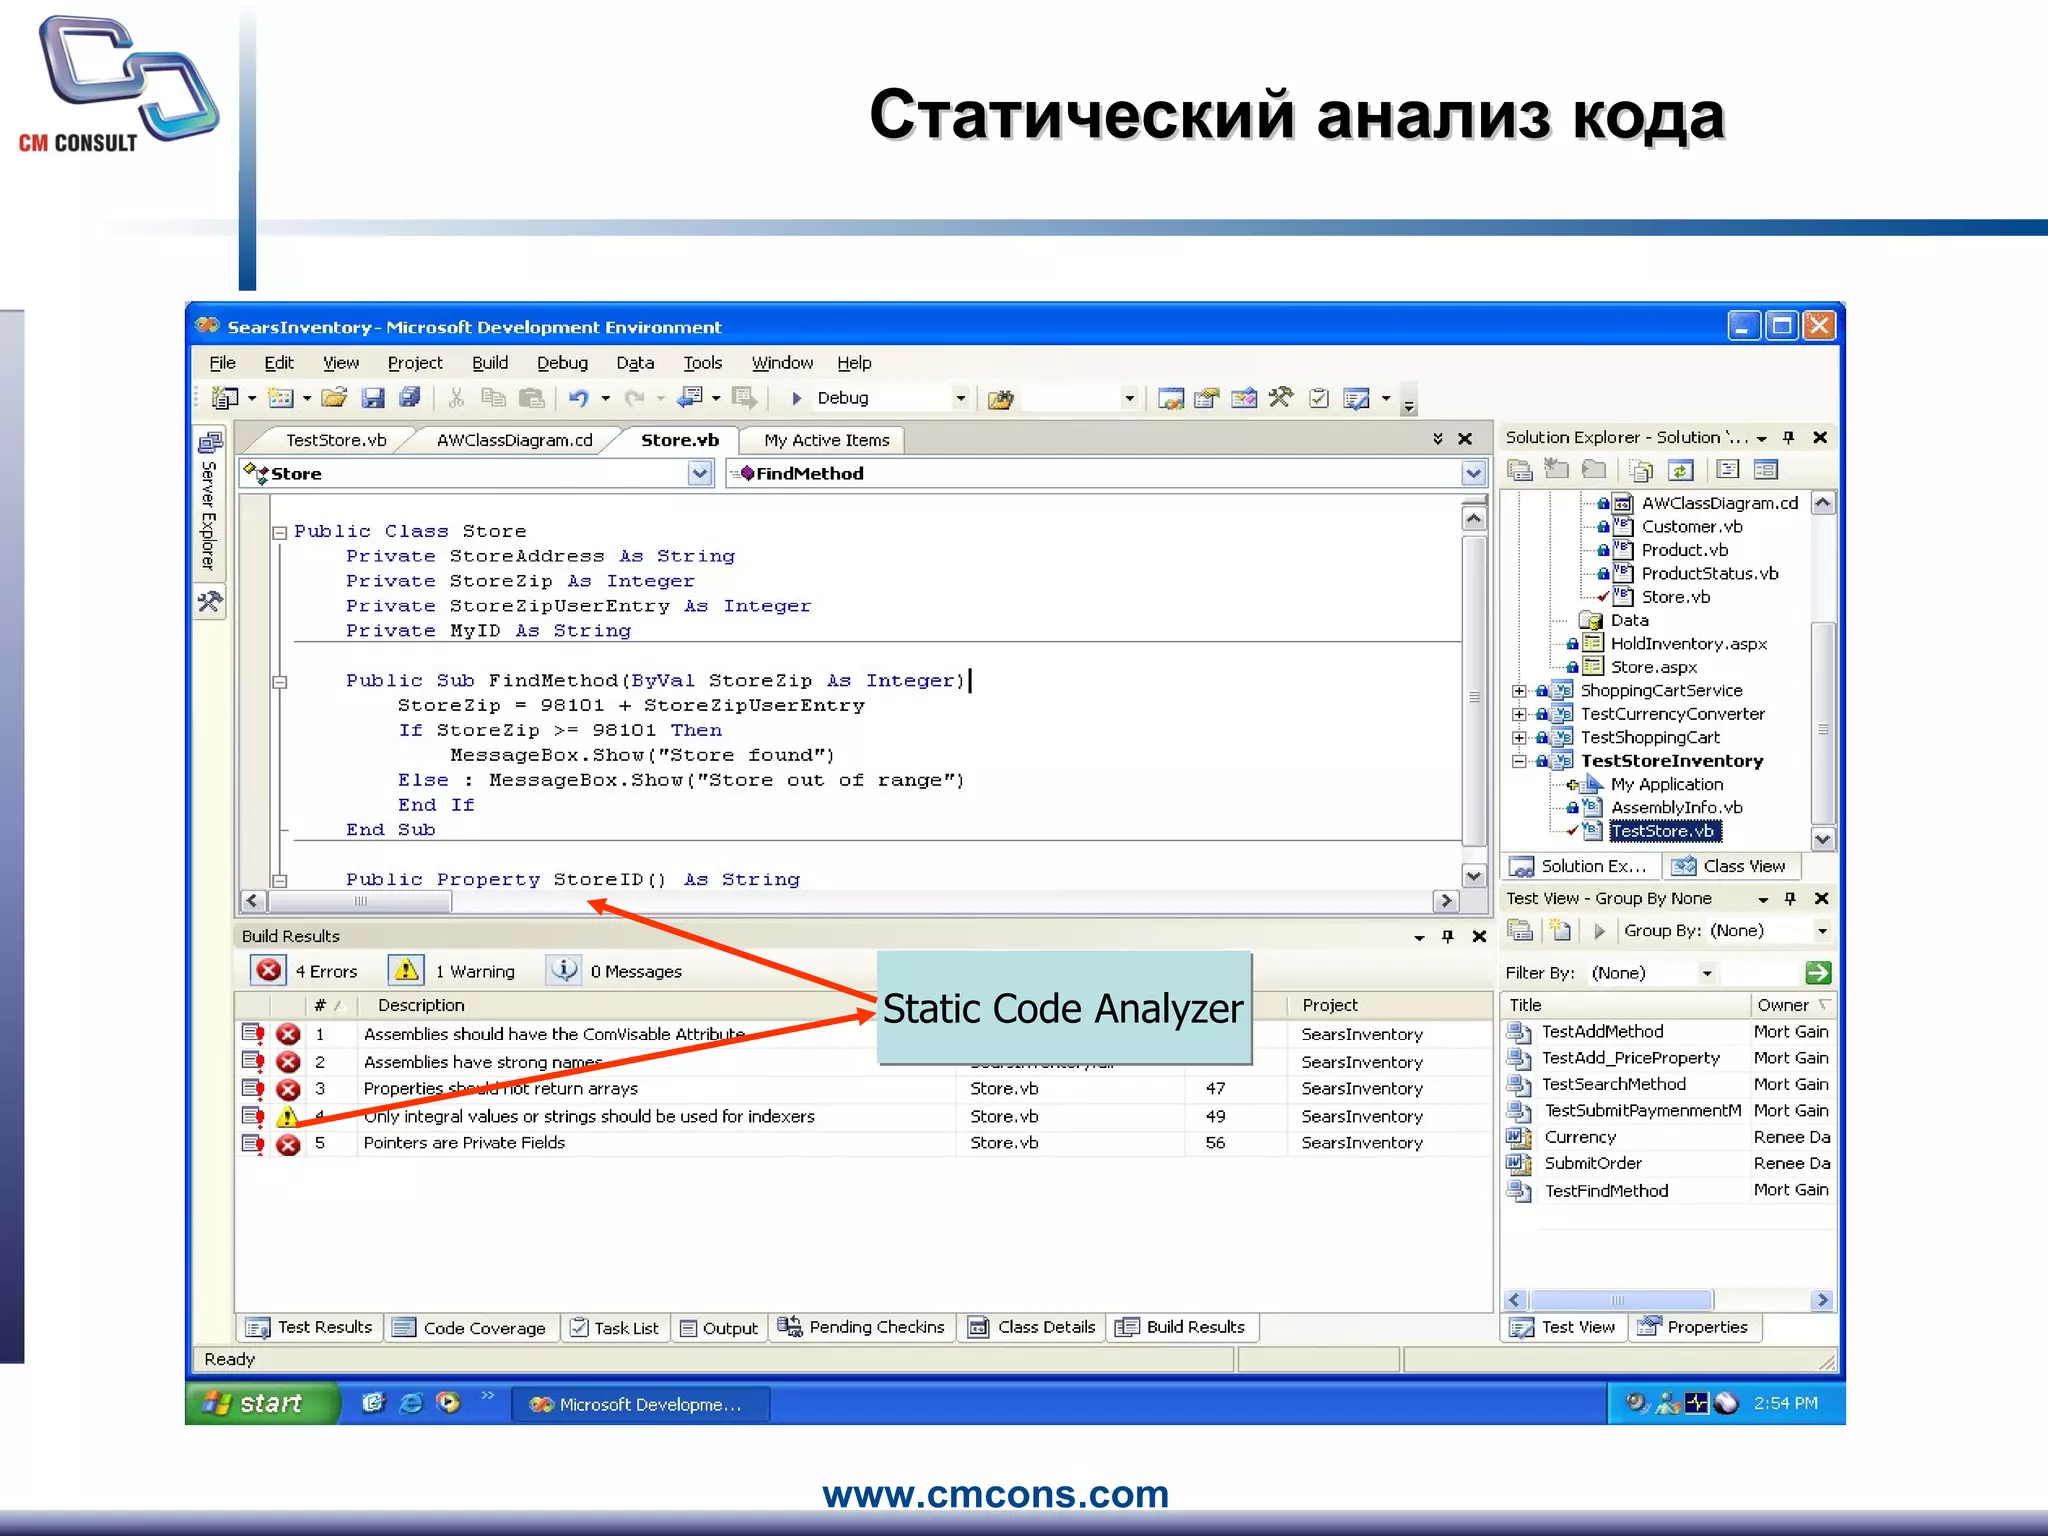Open the Server Explorer sidebar icon

[210, 442]
